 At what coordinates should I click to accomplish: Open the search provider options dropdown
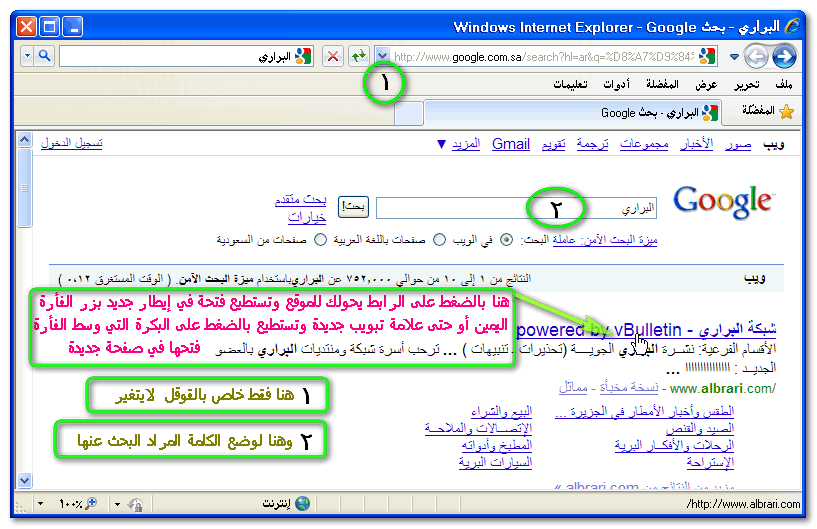pyautogui.click(x=27, y=56)
